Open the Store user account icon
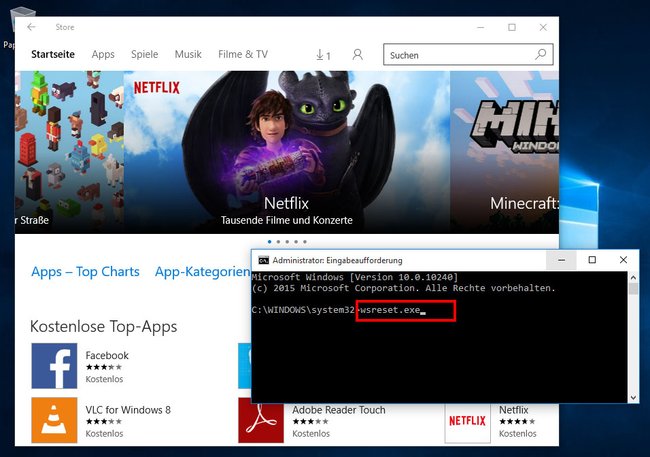 pyautogui.click(x=357, y=54)
